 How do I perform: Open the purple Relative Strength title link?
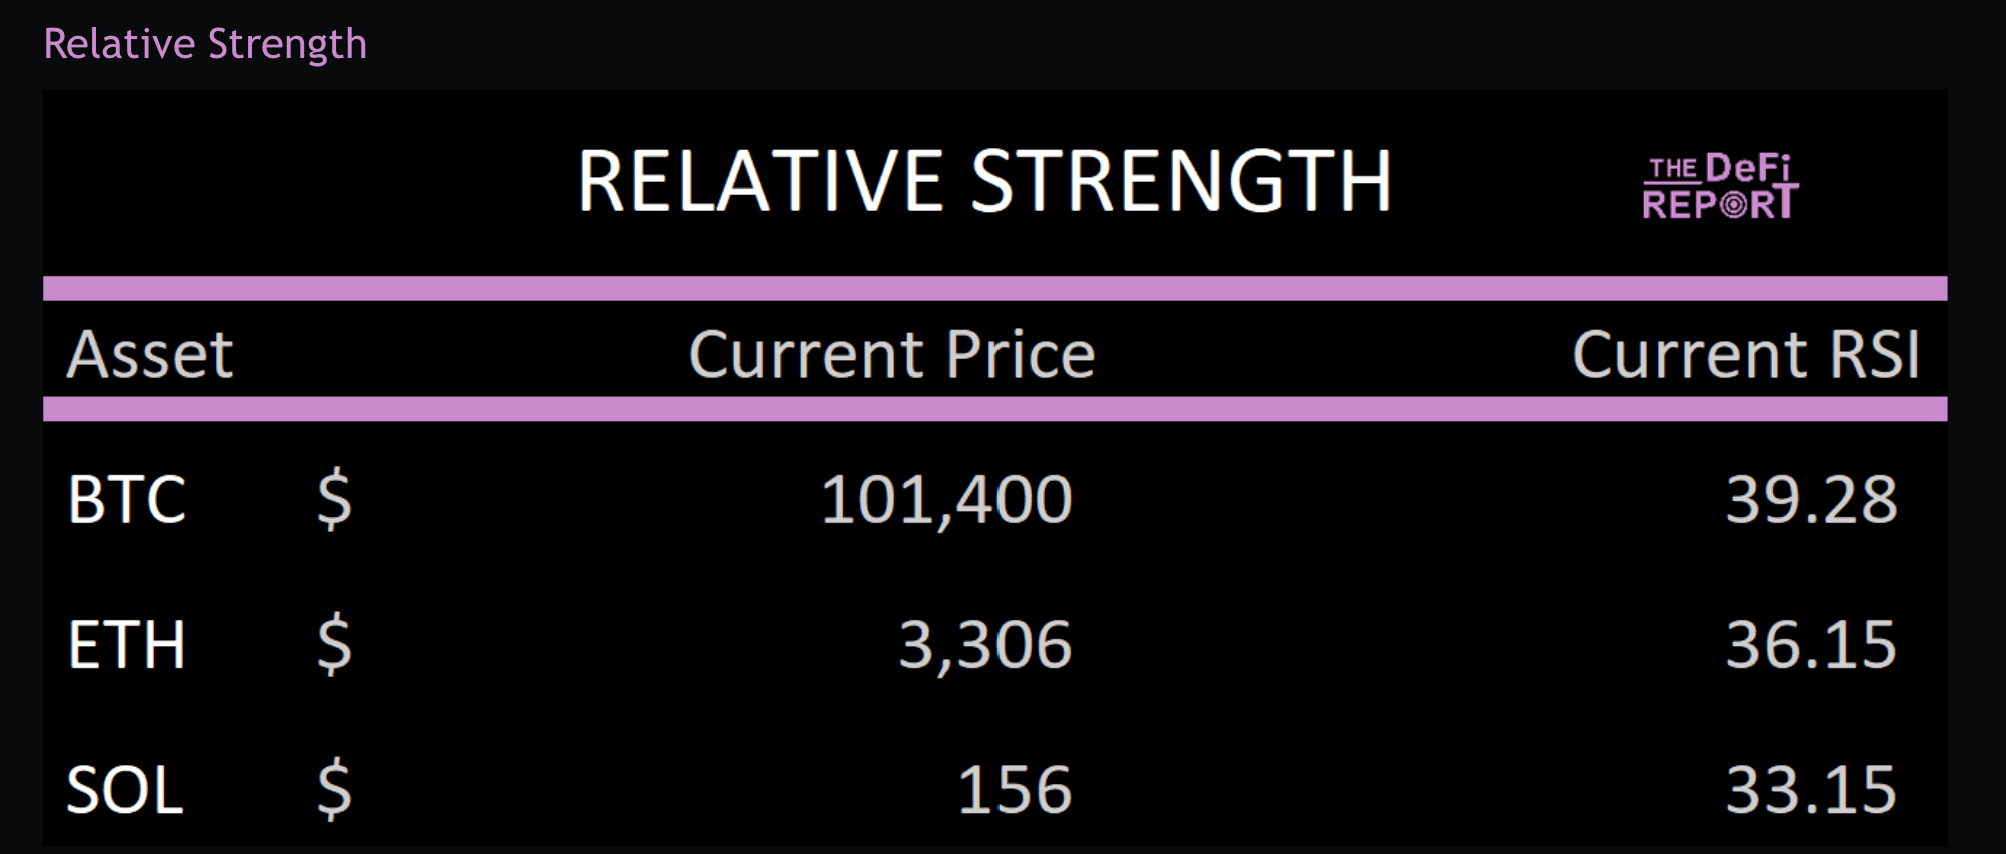(x=205, y=44)
